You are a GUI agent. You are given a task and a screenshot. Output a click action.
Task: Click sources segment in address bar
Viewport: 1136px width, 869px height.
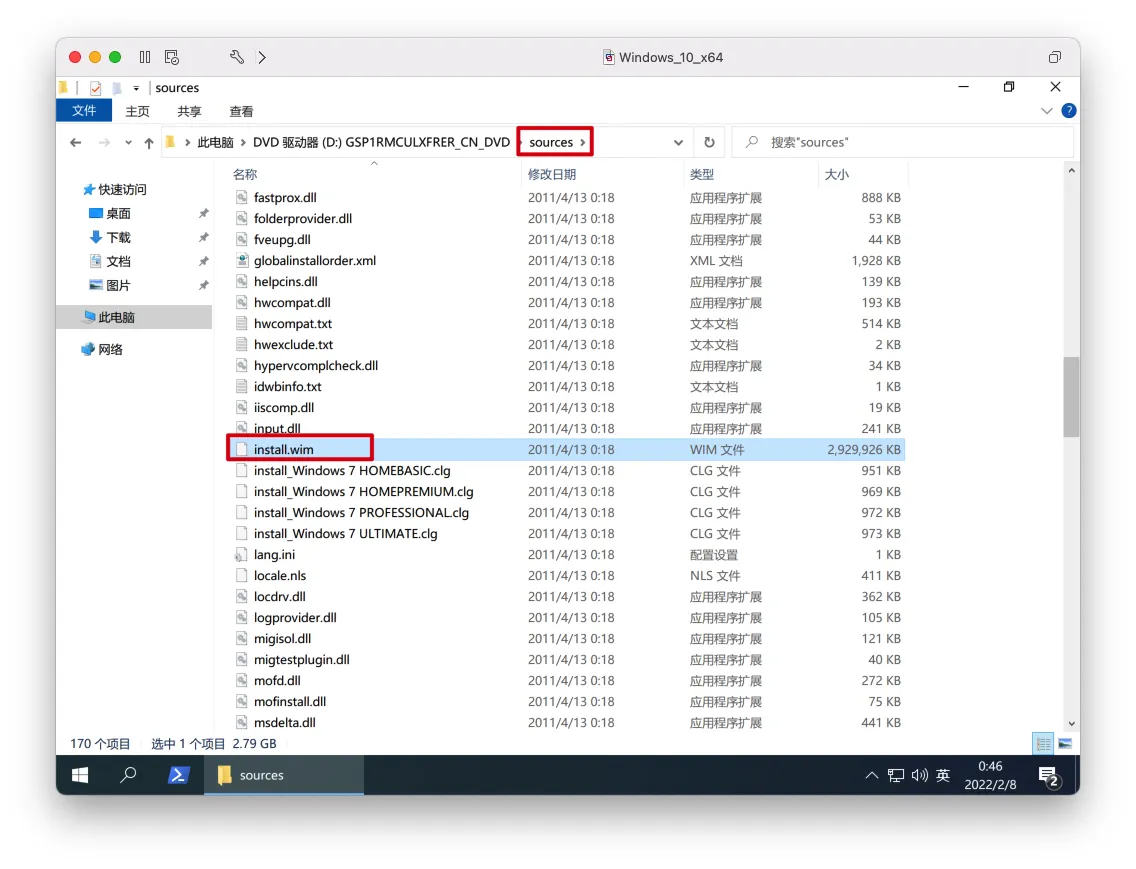click(x=551, y=142)
